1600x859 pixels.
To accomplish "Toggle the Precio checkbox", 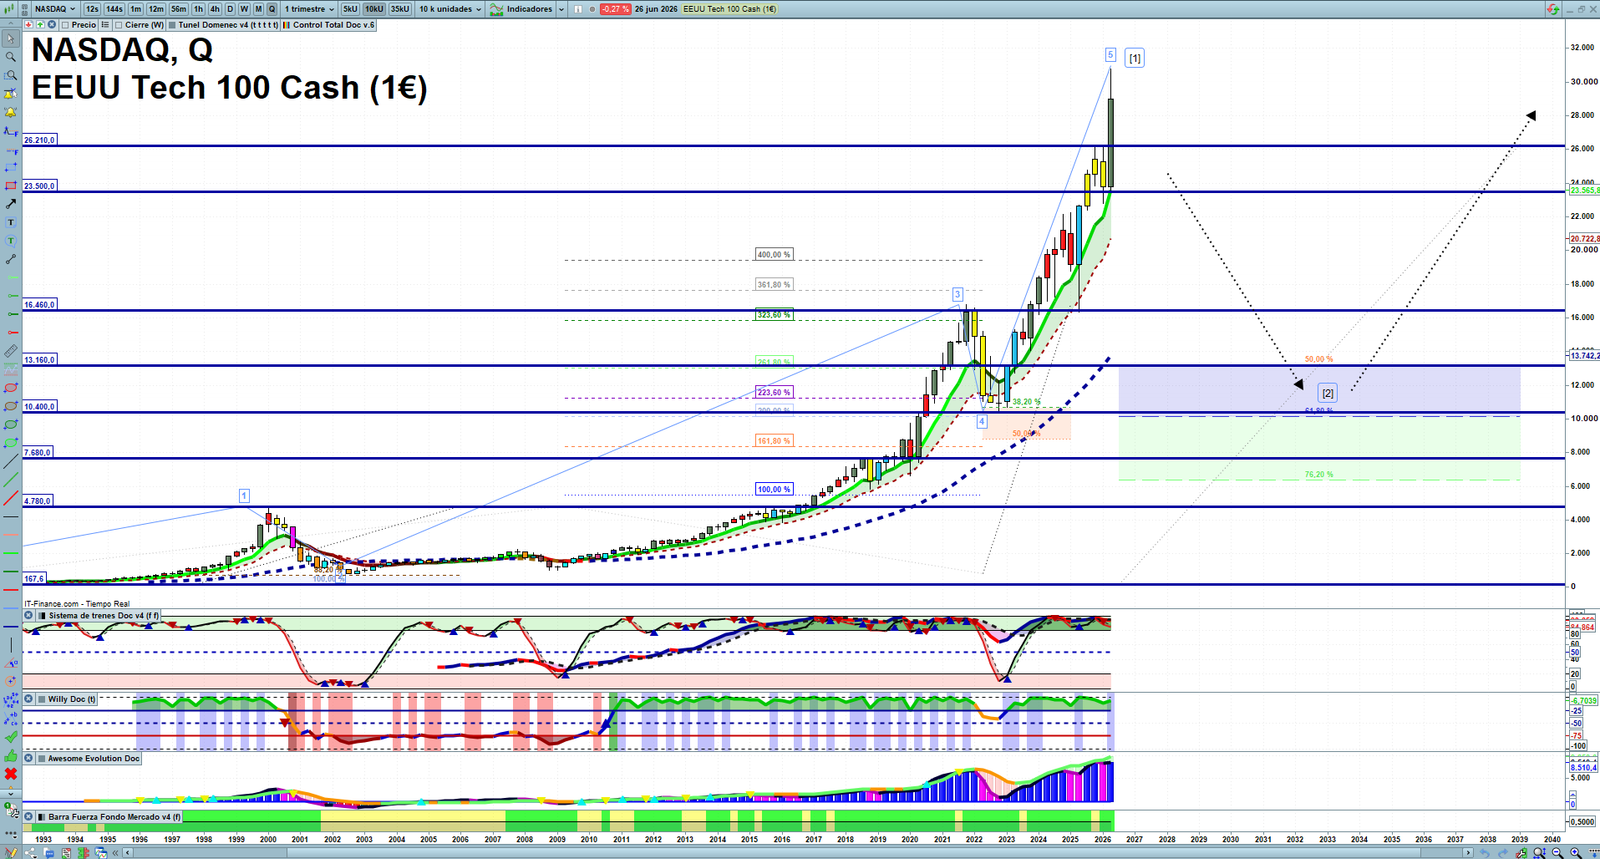I will 65,25.
